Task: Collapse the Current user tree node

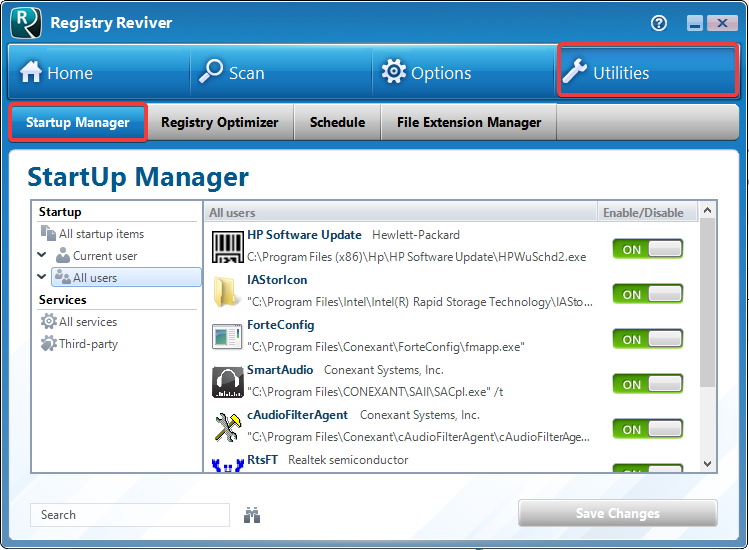Action: [42, 255]
